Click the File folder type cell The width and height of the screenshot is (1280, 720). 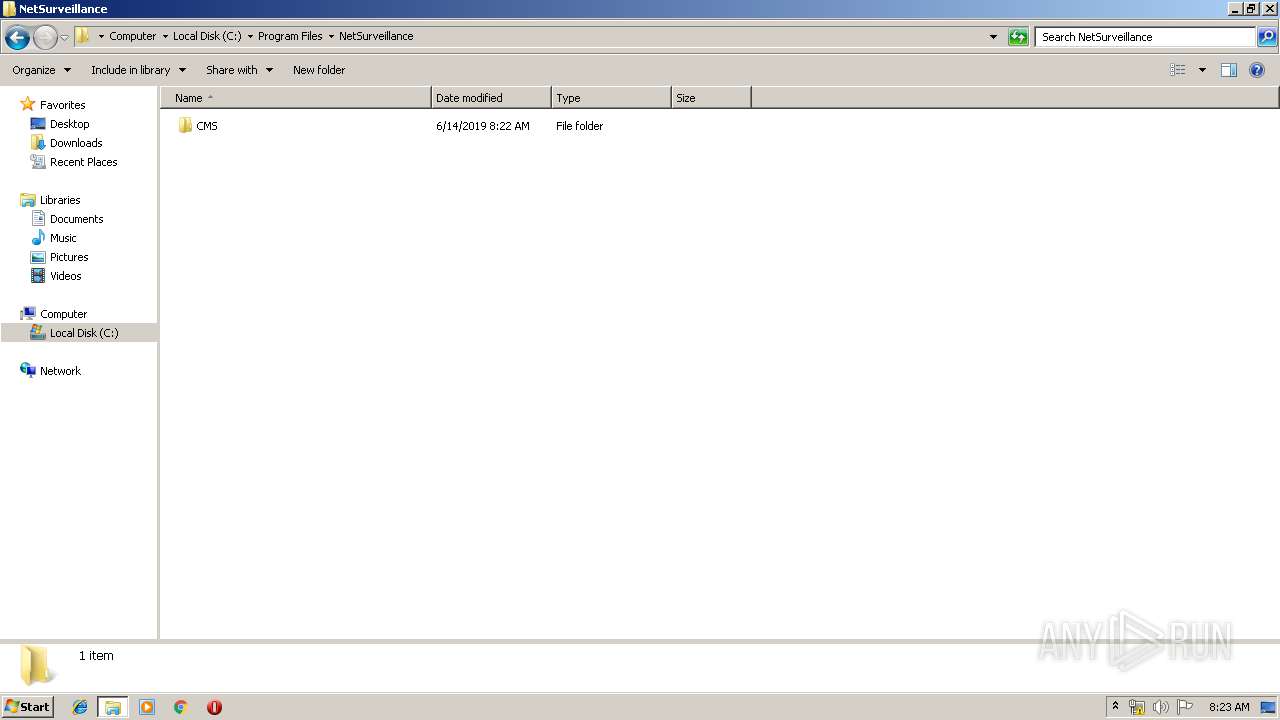(x=579, y=126)
